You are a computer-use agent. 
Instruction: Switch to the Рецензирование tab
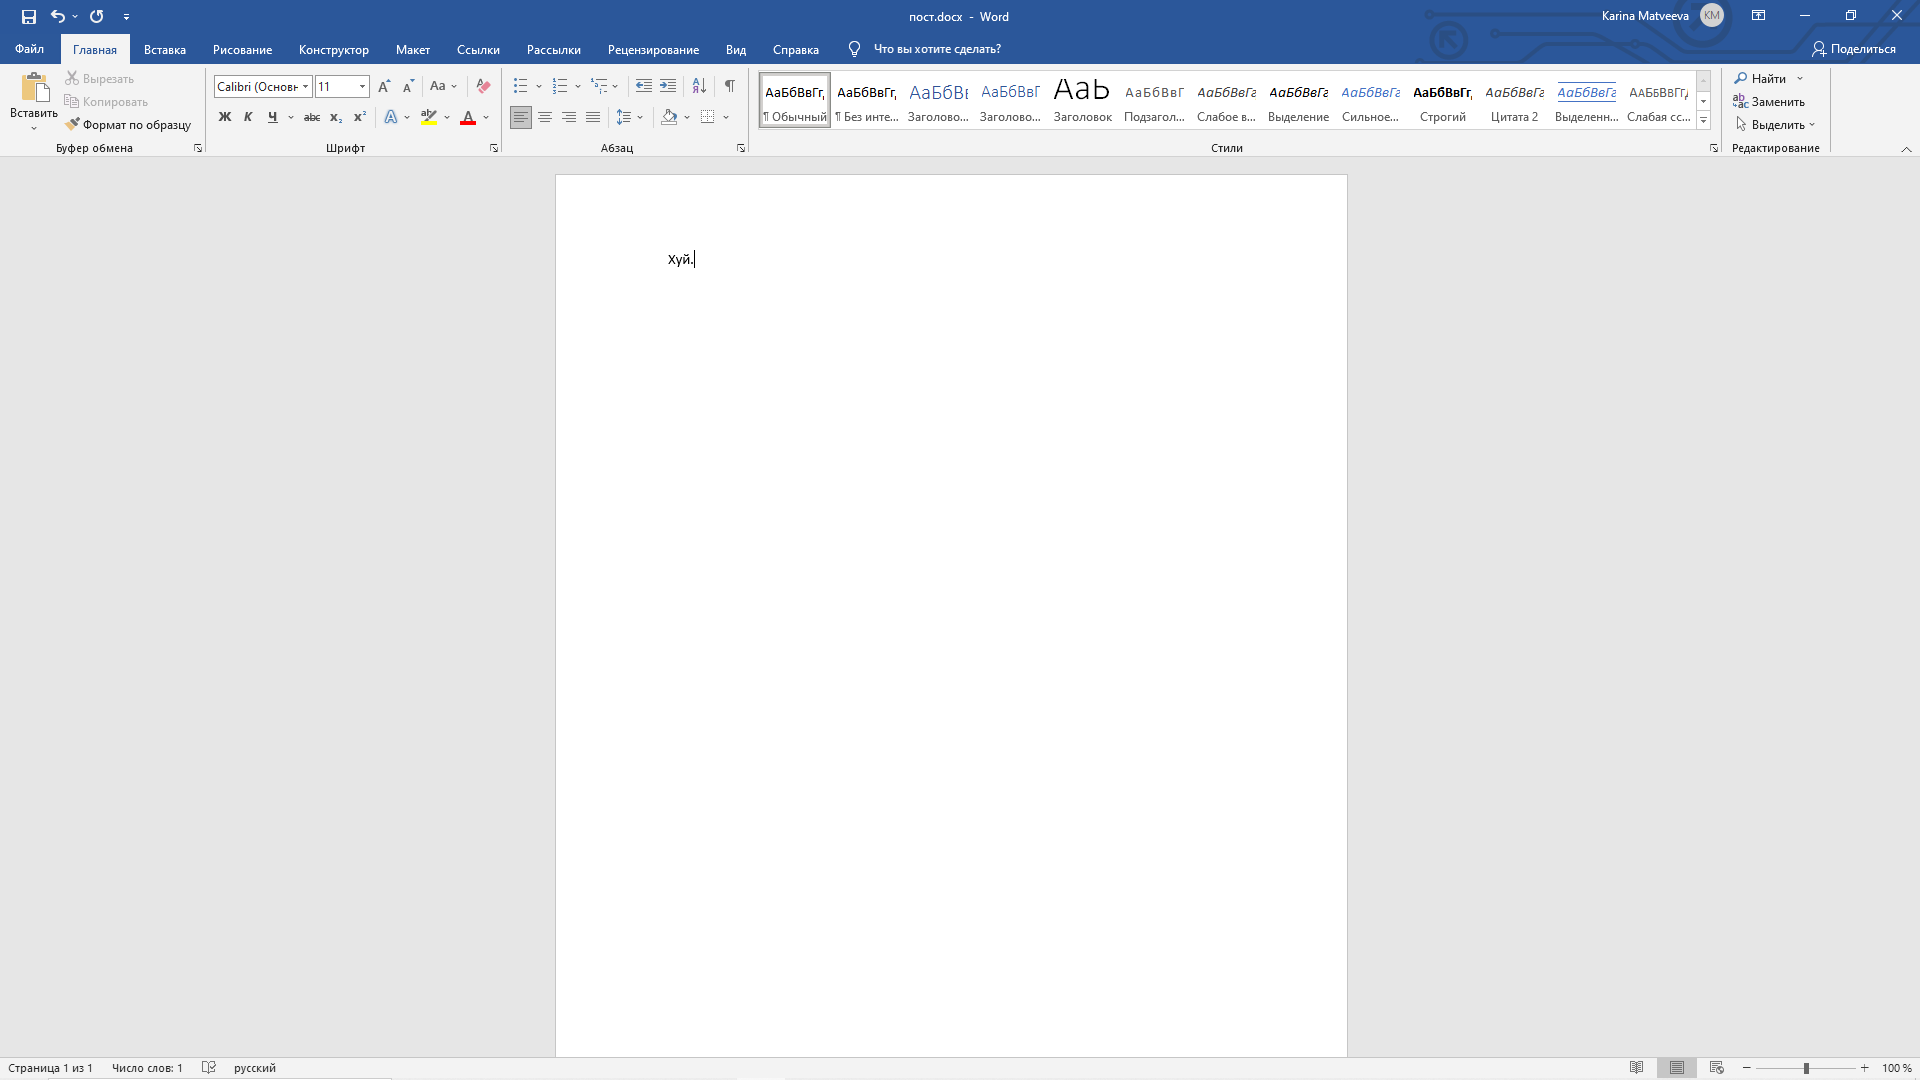653,49
